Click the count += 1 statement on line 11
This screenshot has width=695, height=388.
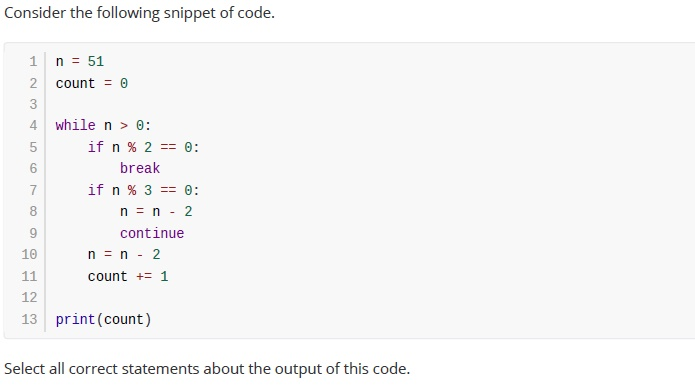coord(128,276)
